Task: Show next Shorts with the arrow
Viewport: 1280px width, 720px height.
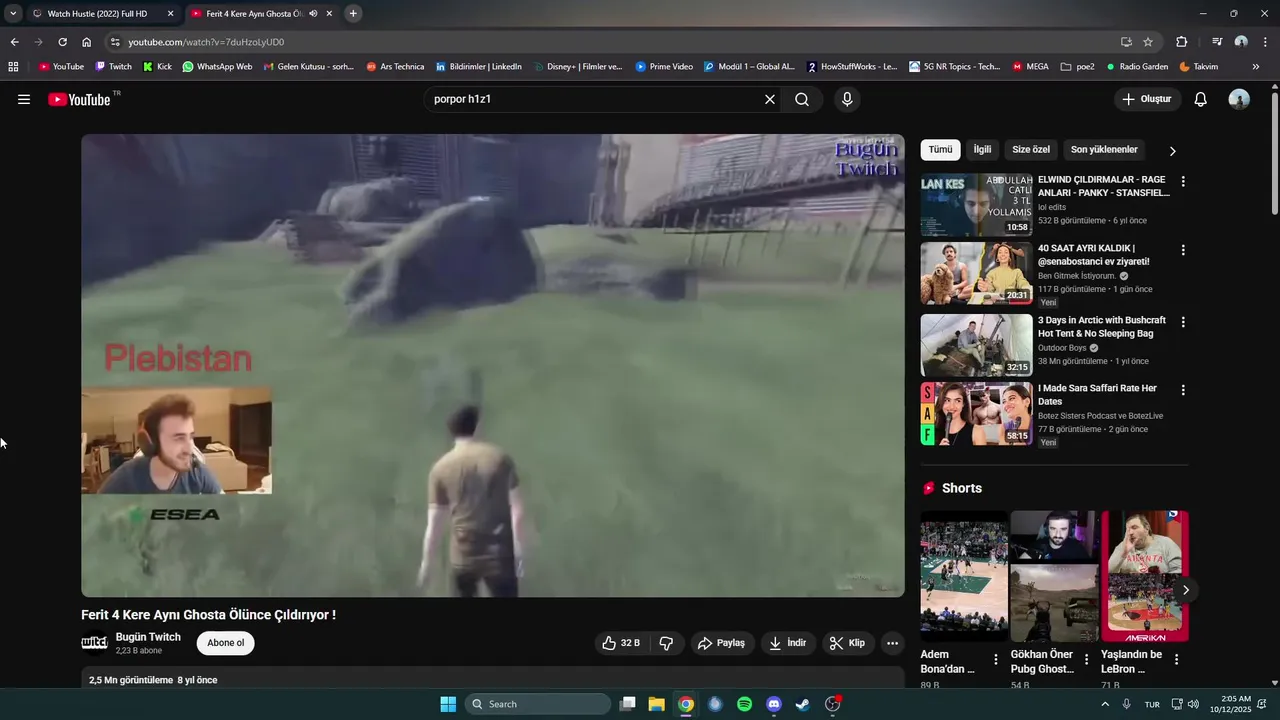Action: click(1185, 590)
